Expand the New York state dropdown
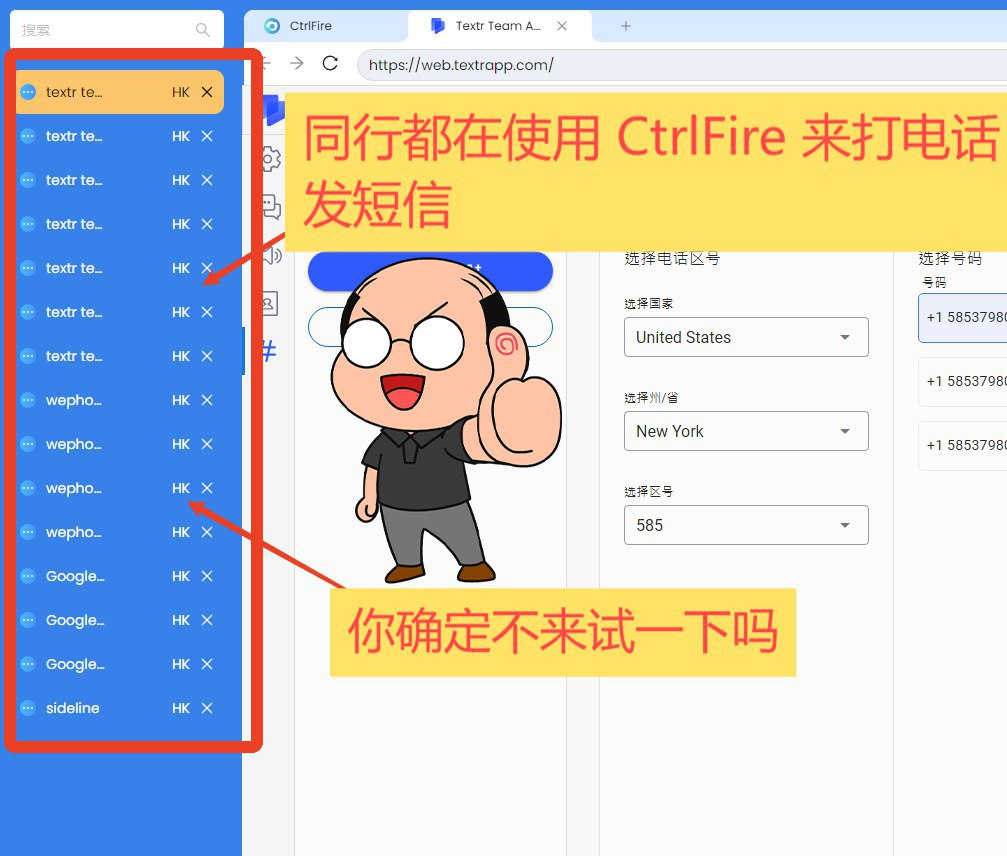The width and height of the screenshot is (1007, 856). [x=746, y=431]
